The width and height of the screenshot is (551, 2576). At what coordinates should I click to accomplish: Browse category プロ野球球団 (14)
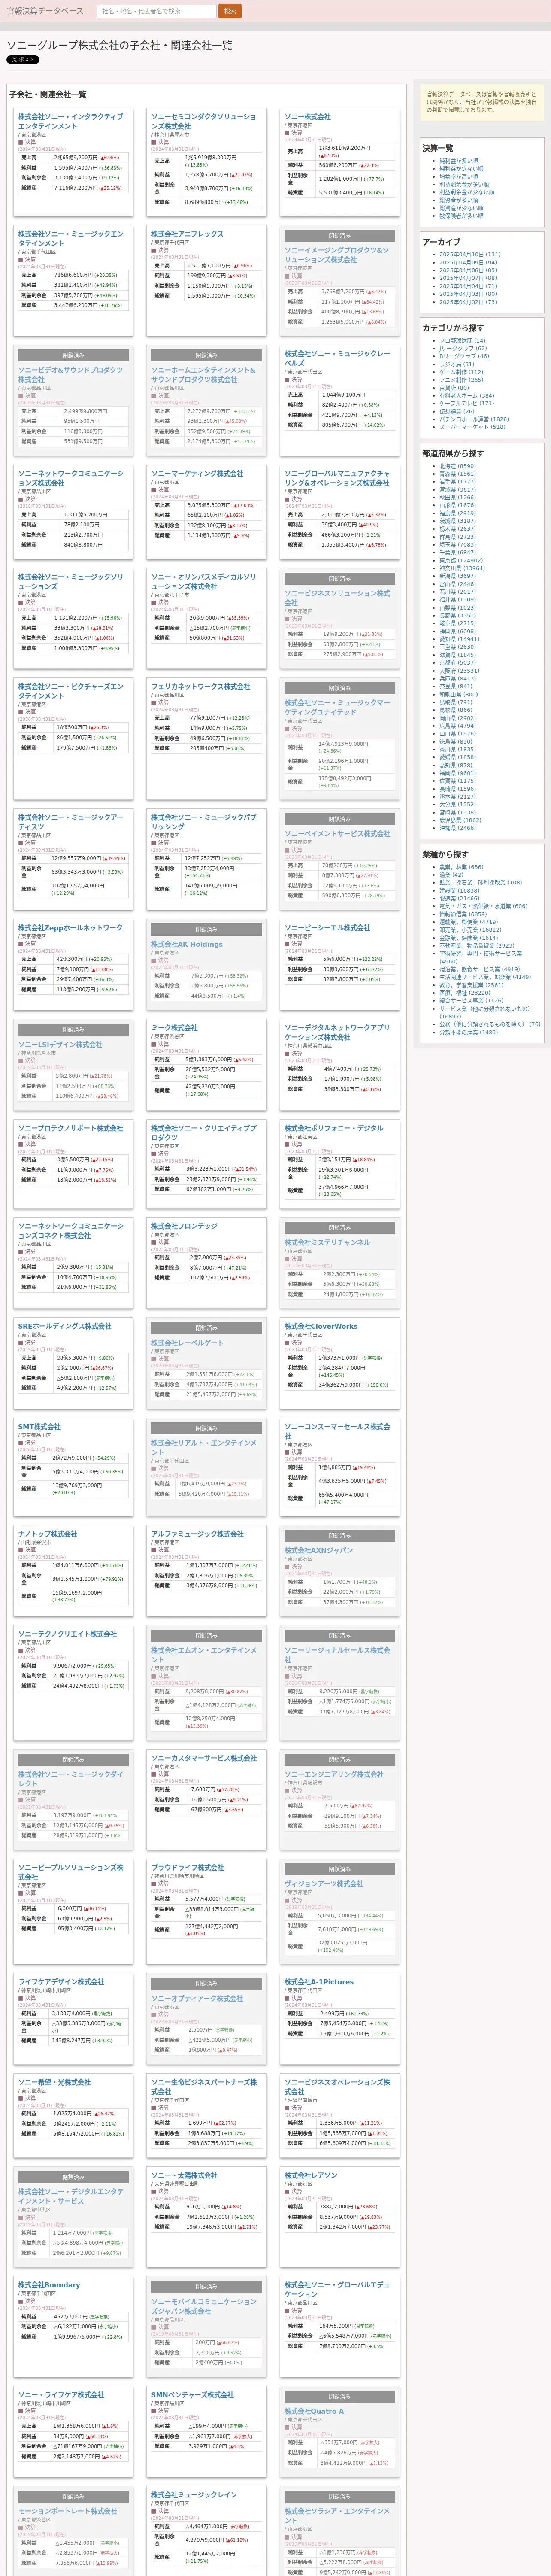(x=462, y=341)
